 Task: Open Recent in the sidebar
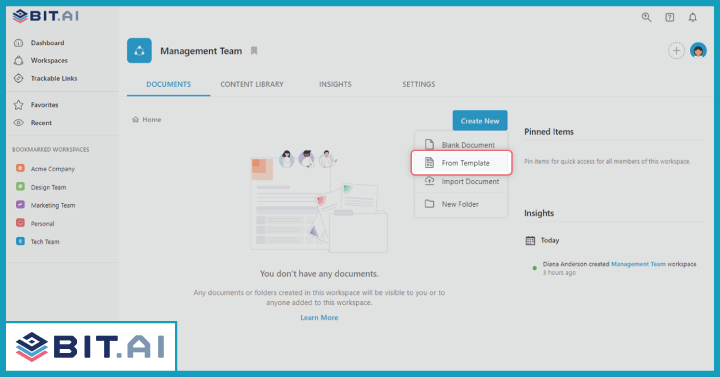click(x=41, y=123)
